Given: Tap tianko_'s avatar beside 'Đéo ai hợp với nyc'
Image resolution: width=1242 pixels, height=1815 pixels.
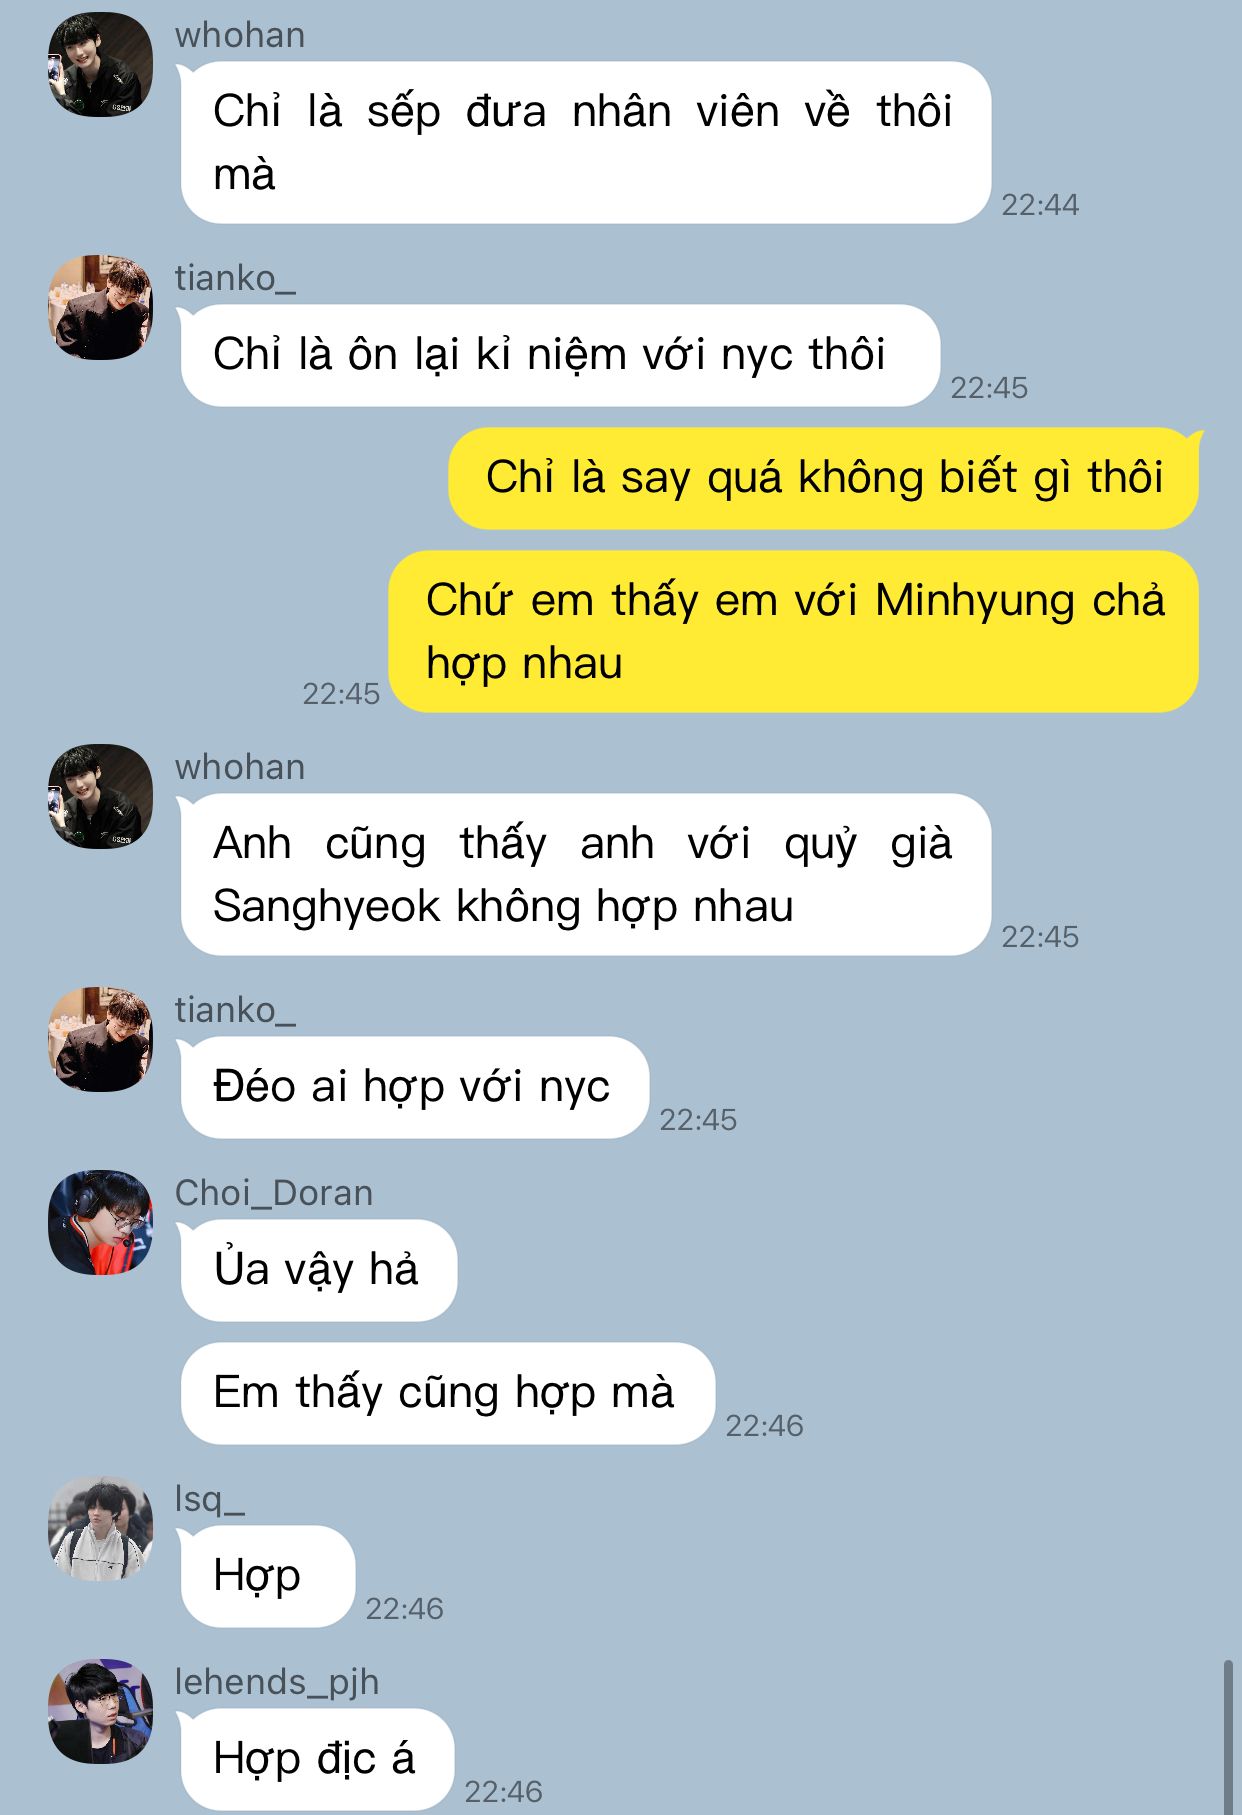Looking at the screenshot, I should point(100,1039).
